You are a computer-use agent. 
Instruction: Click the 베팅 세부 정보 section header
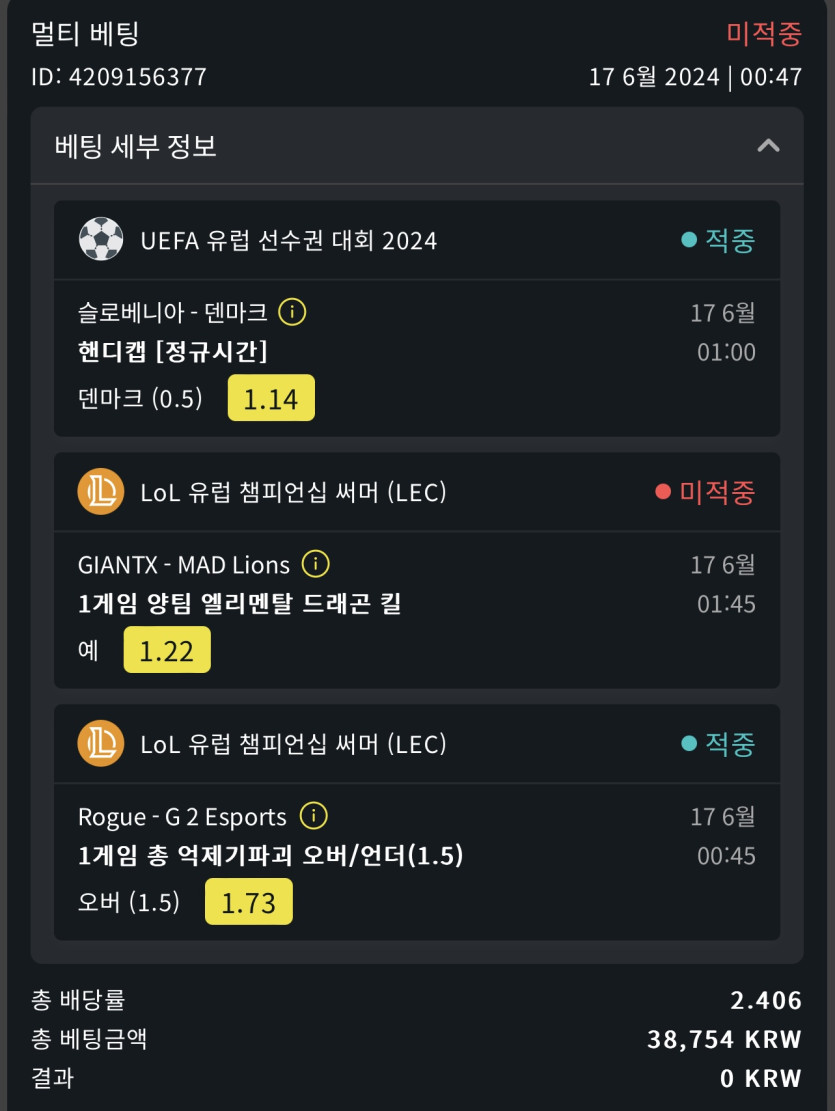click(136, 146)
